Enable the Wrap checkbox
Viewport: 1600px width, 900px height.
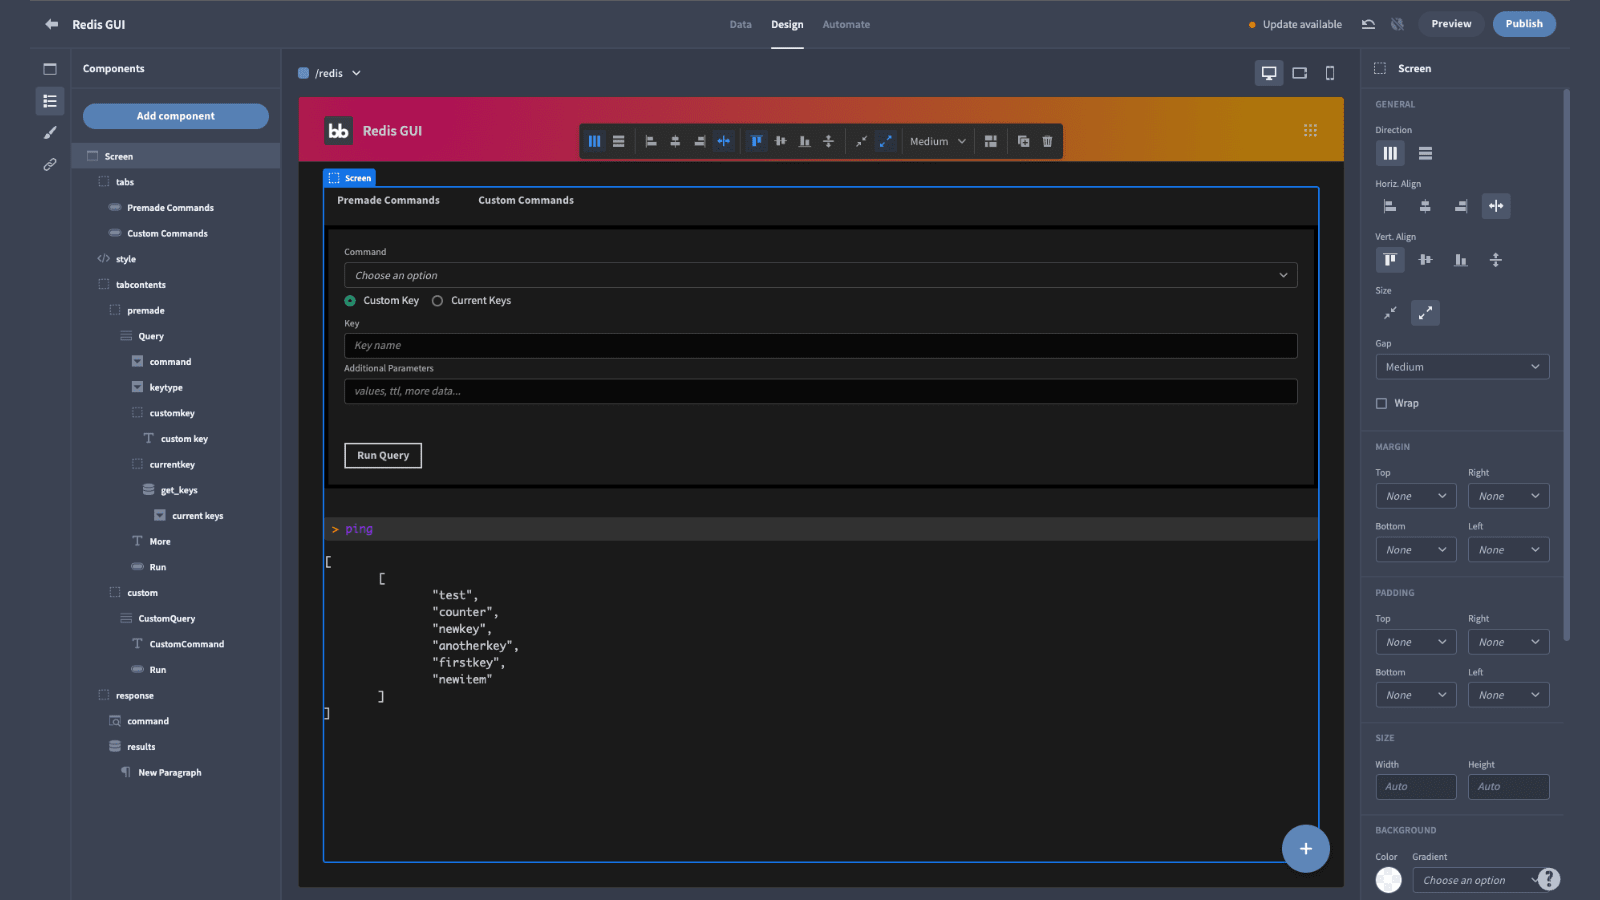(x=1381, y=403)
